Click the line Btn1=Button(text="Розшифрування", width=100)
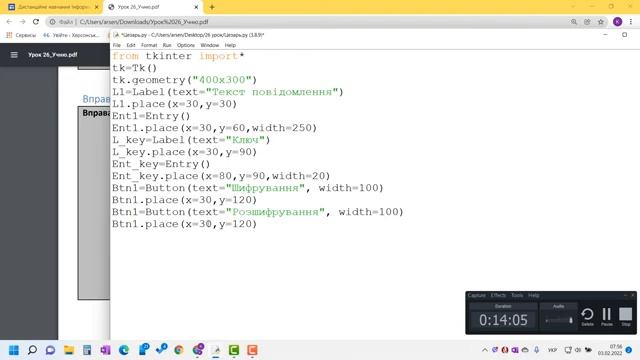This screenshot has width=640, height=360. pyautogui.click(x=258, y=212)
